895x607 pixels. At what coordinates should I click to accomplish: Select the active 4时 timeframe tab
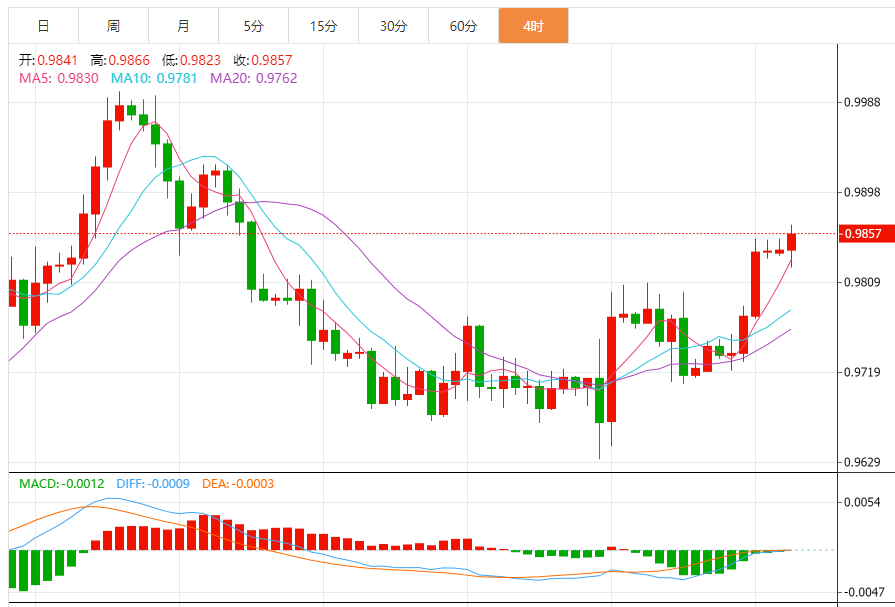pyautogui.click(x=533, y=26)
